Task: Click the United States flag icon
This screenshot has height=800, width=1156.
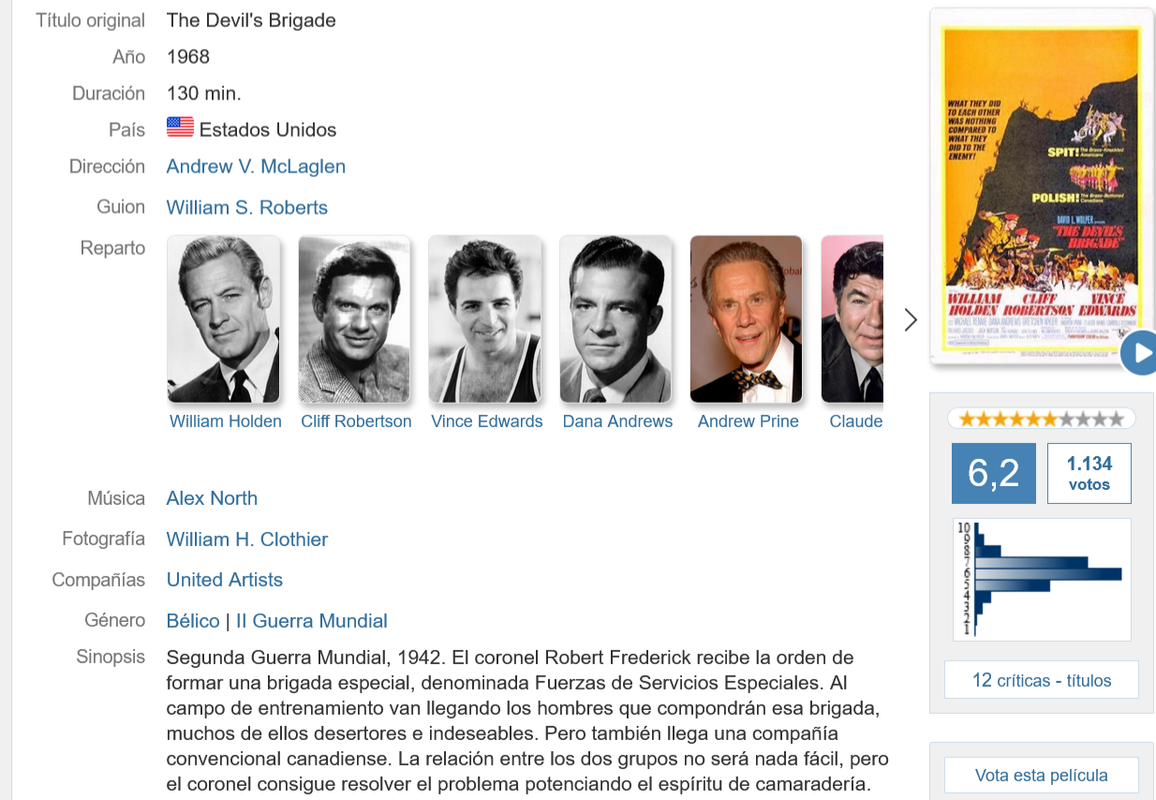Action: 180,127
